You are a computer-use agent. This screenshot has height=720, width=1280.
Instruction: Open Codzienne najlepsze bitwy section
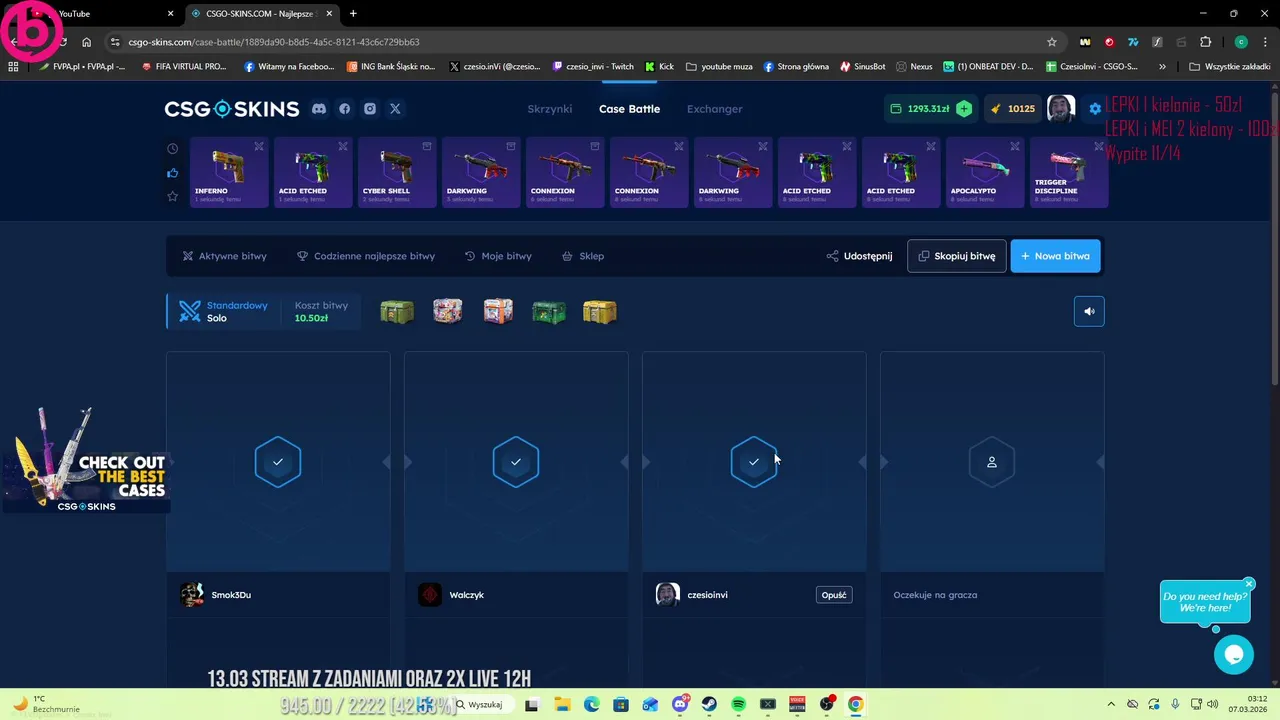366,256
